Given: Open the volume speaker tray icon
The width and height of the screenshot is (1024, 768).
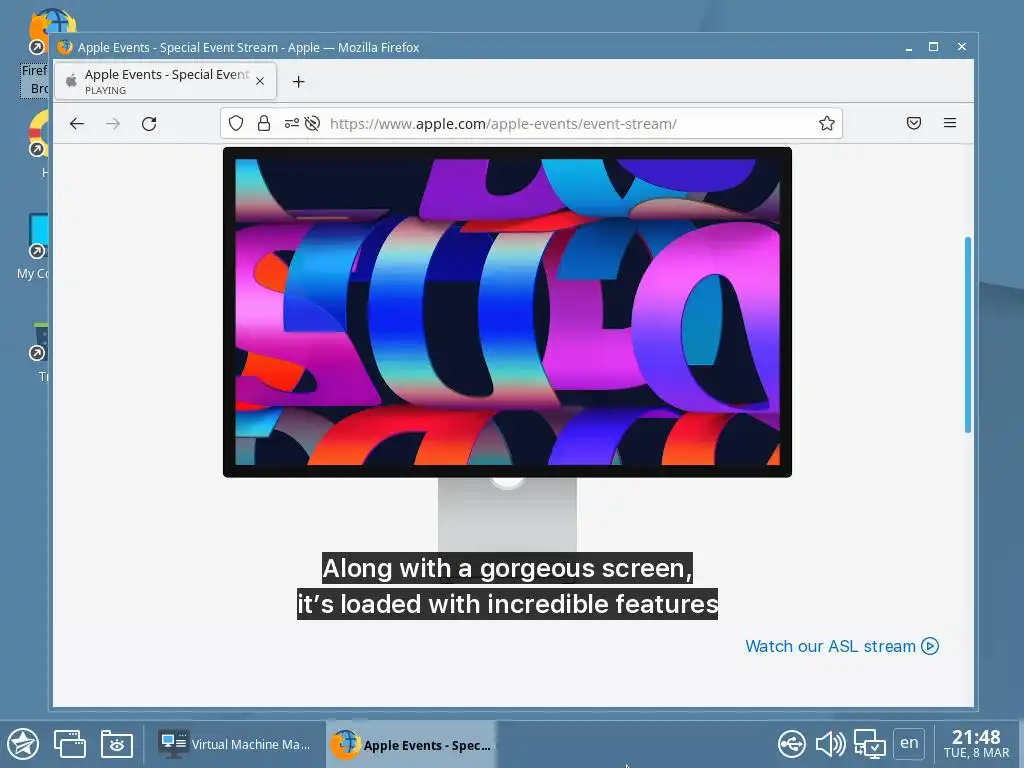Looking at the screenshot, I should [830, 744].
